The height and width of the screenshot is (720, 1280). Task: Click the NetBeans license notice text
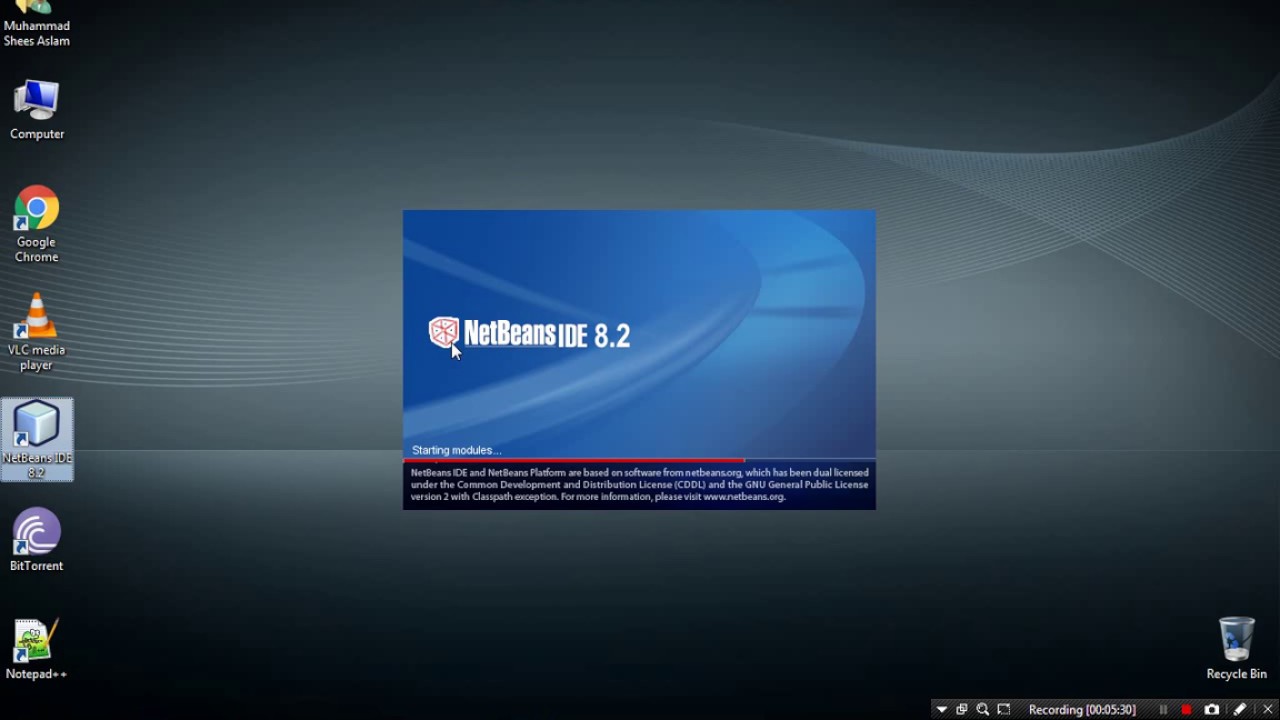click(x=640, y=485)
